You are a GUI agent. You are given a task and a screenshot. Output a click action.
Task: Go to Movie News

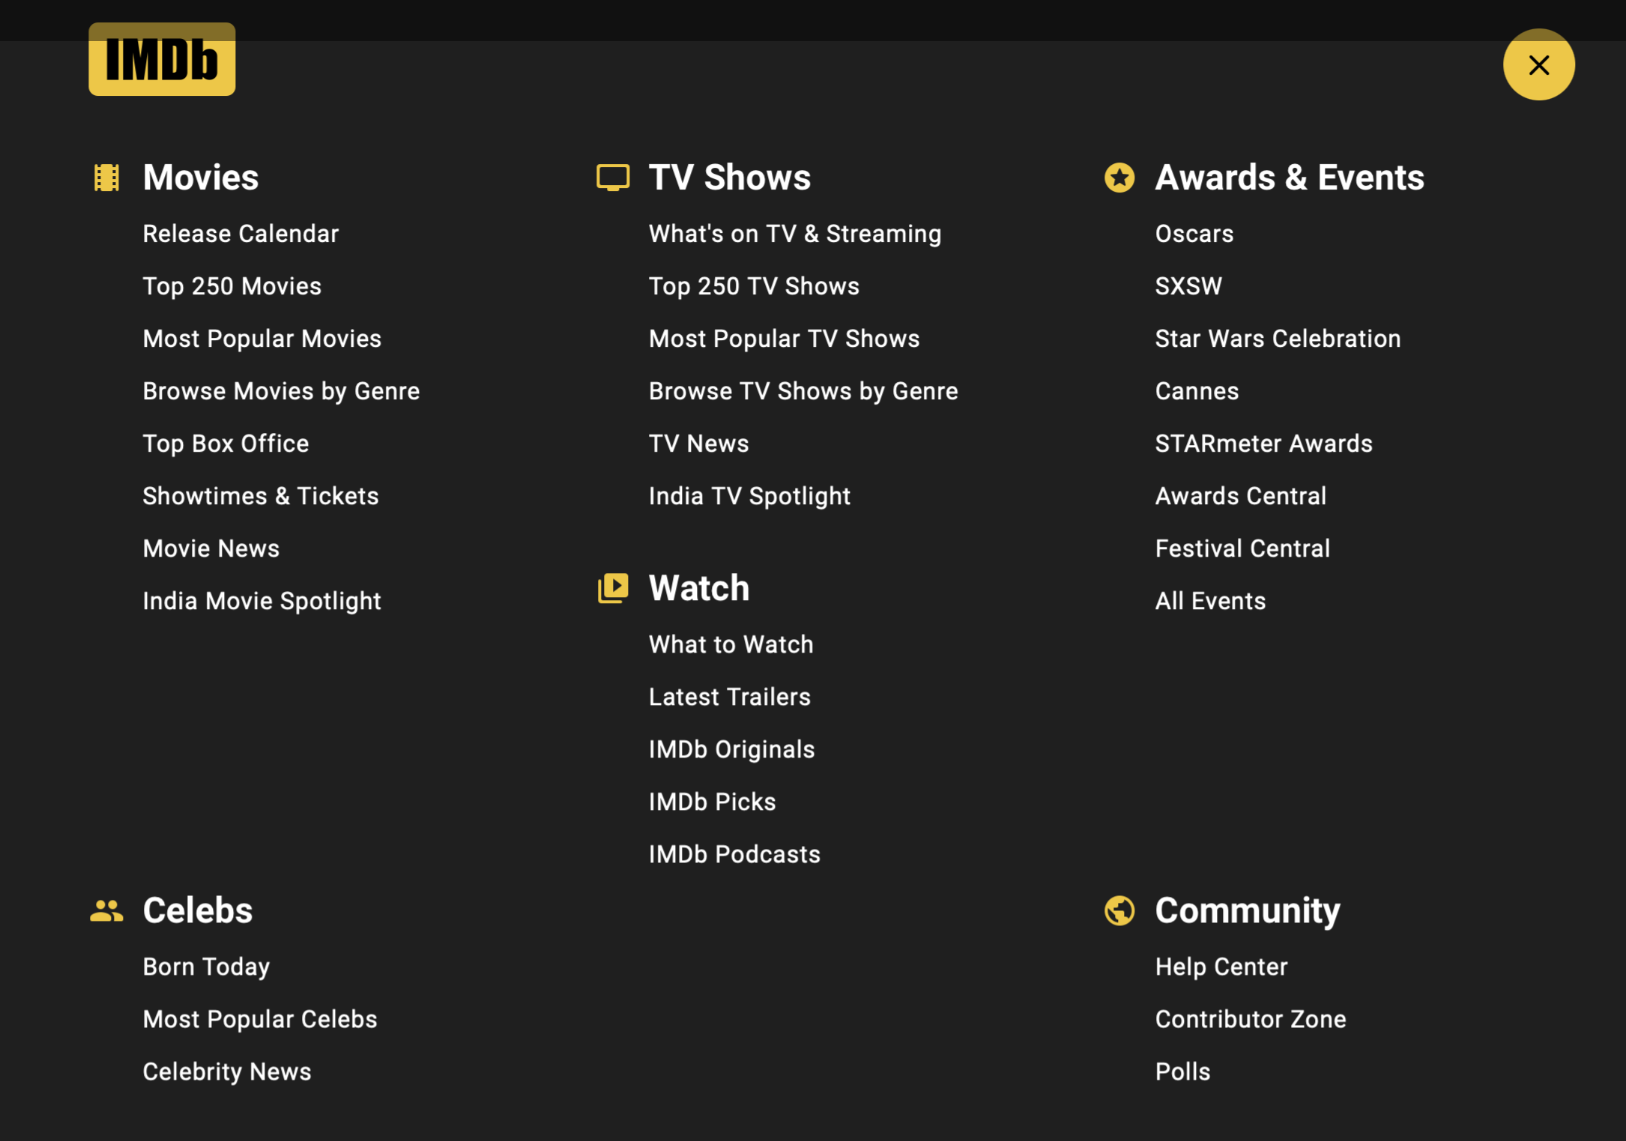click(x=211, y=549)
